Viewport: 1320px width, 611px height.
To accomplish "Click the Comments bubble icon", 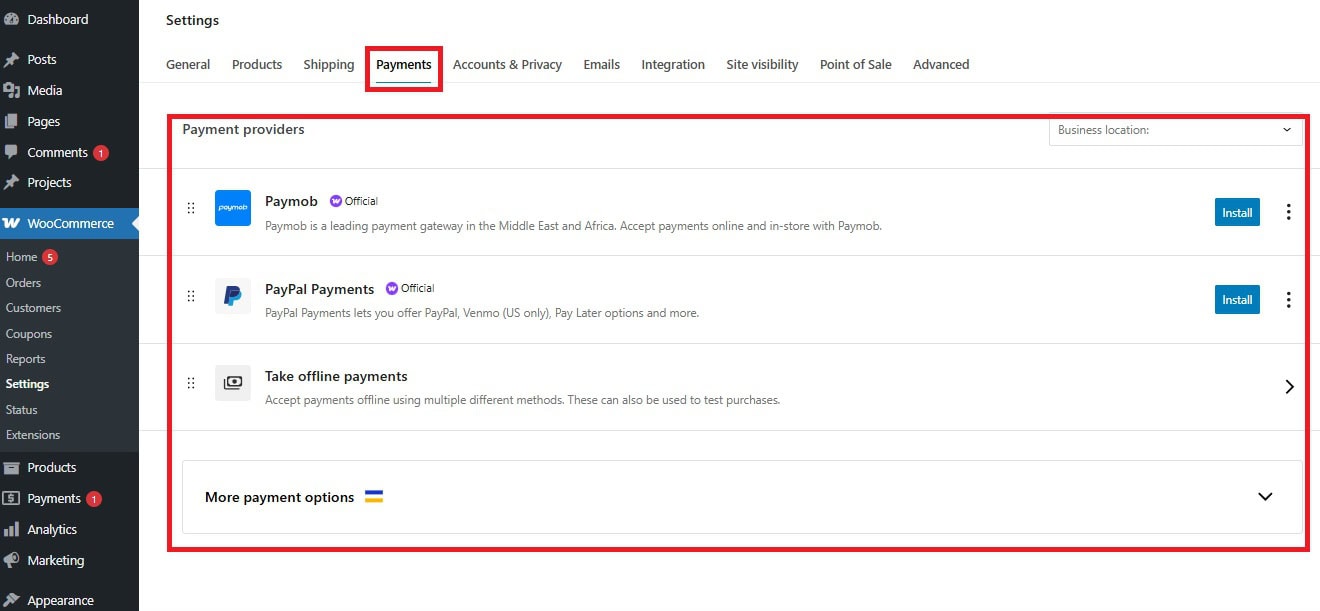I will tap(12, 153).
